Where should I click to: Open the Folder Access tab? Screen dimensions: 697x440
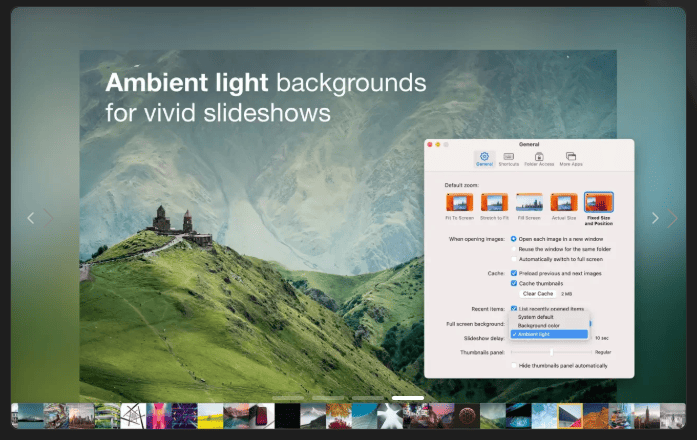click(x=539, y=159)
